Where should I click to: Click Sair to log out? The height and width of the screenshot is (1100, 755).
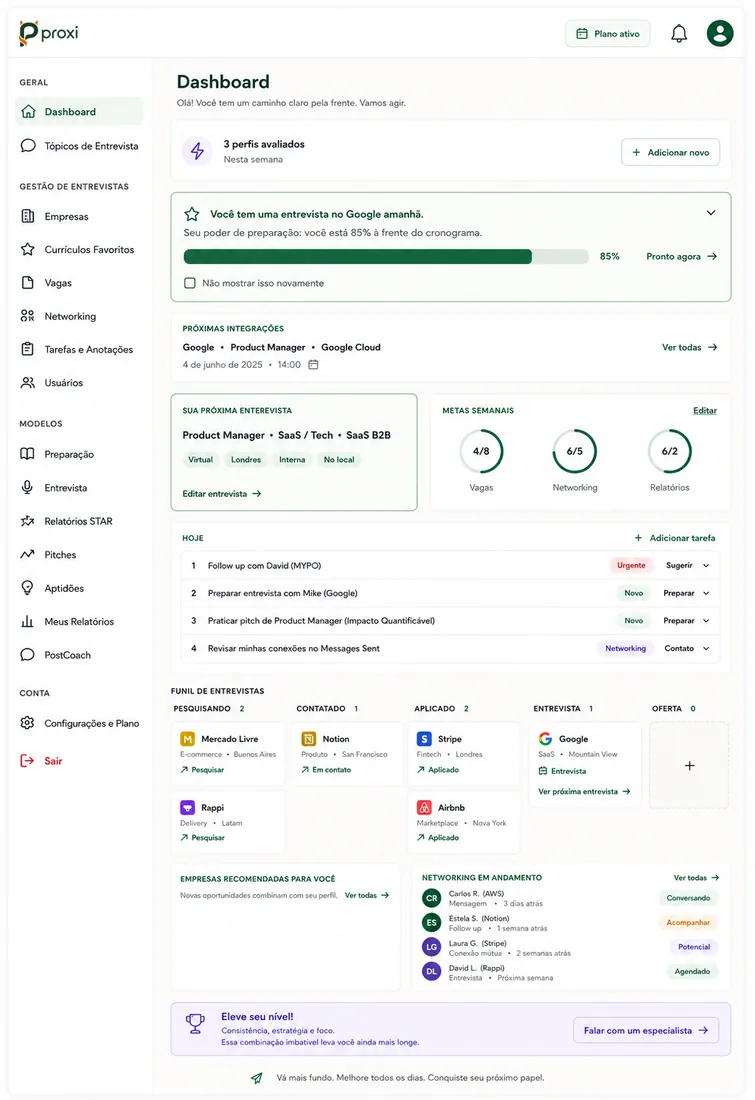(42, 760)
